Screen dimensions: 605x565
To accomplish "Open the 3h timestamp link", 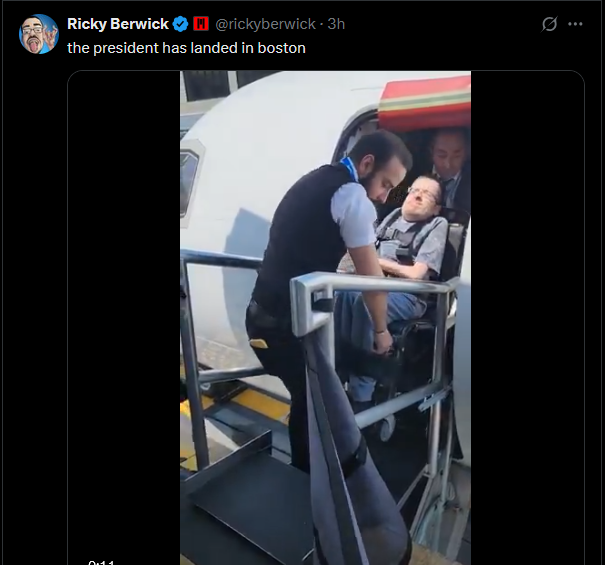I will click(x=336, y=24).
